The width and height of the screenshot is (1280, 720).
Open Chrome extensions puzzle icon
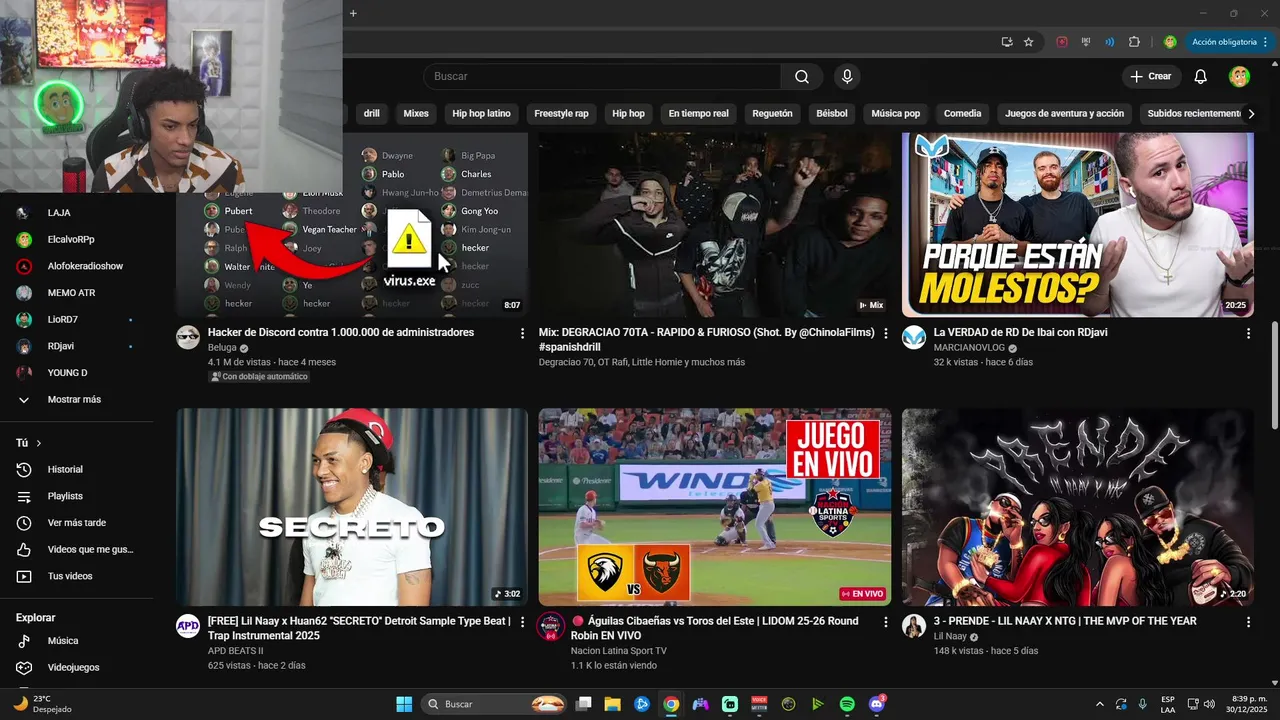(x=1134, y=42)
